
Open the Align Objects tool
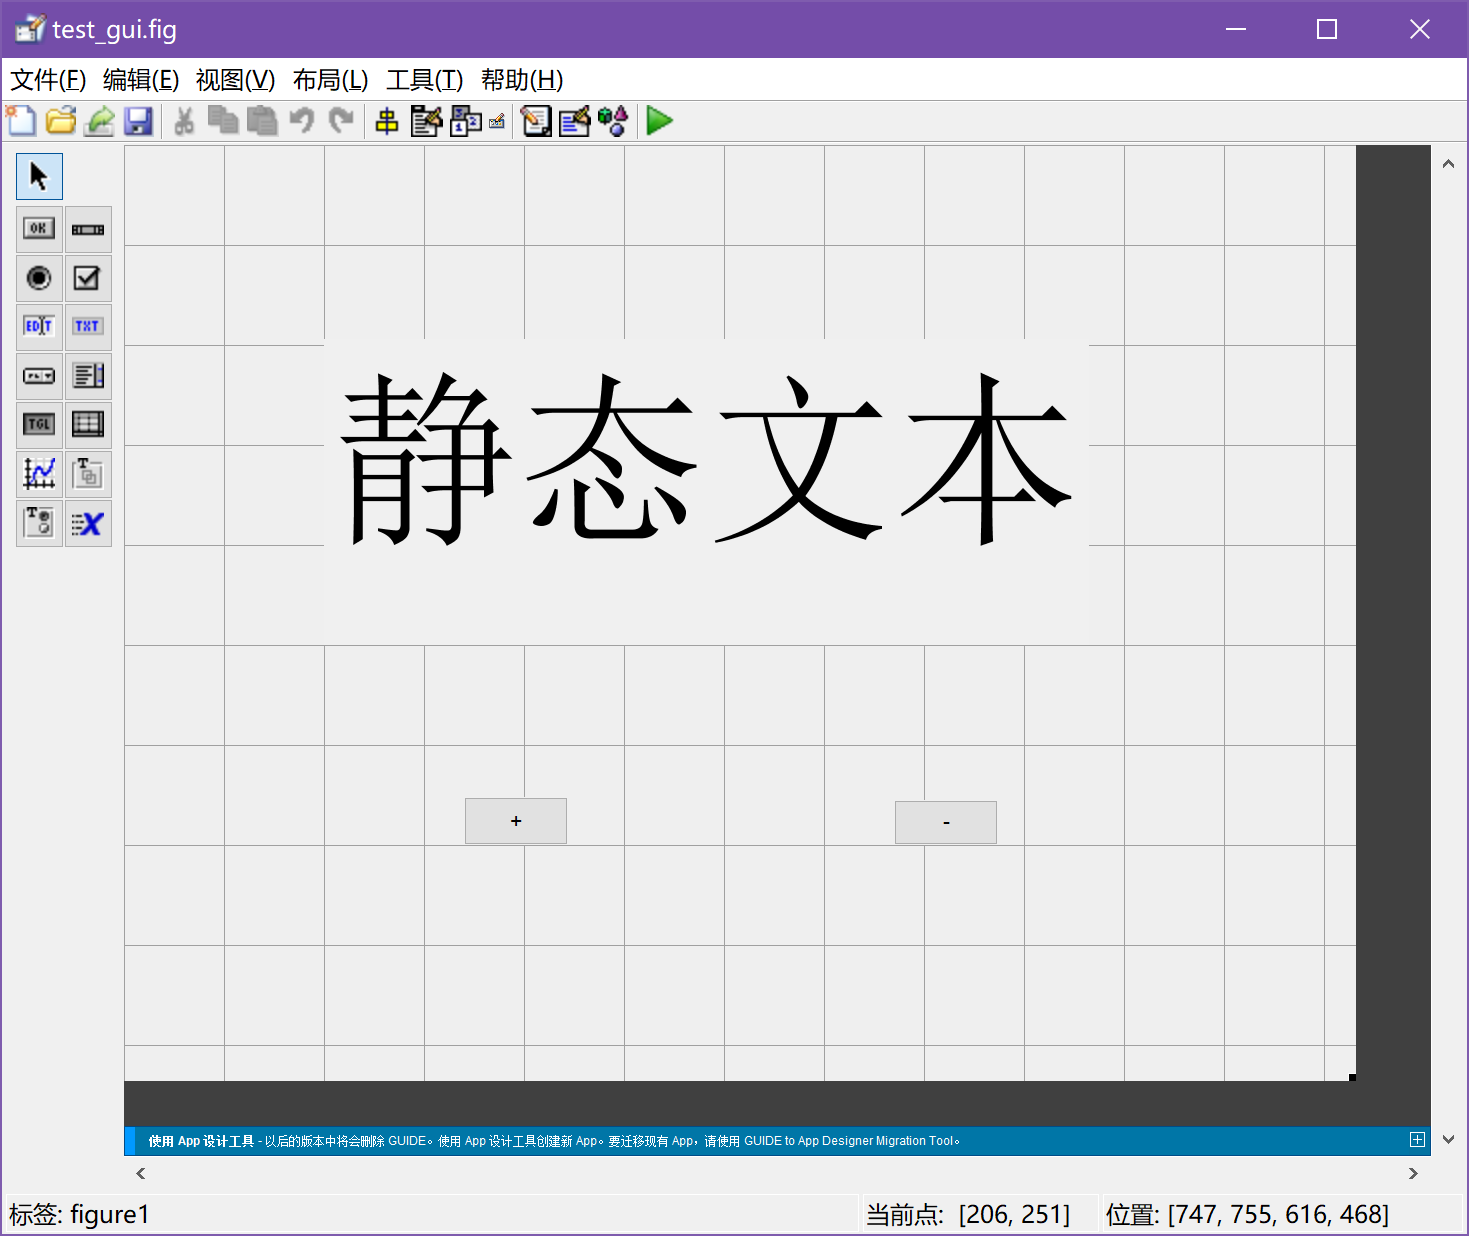[387, 121]
